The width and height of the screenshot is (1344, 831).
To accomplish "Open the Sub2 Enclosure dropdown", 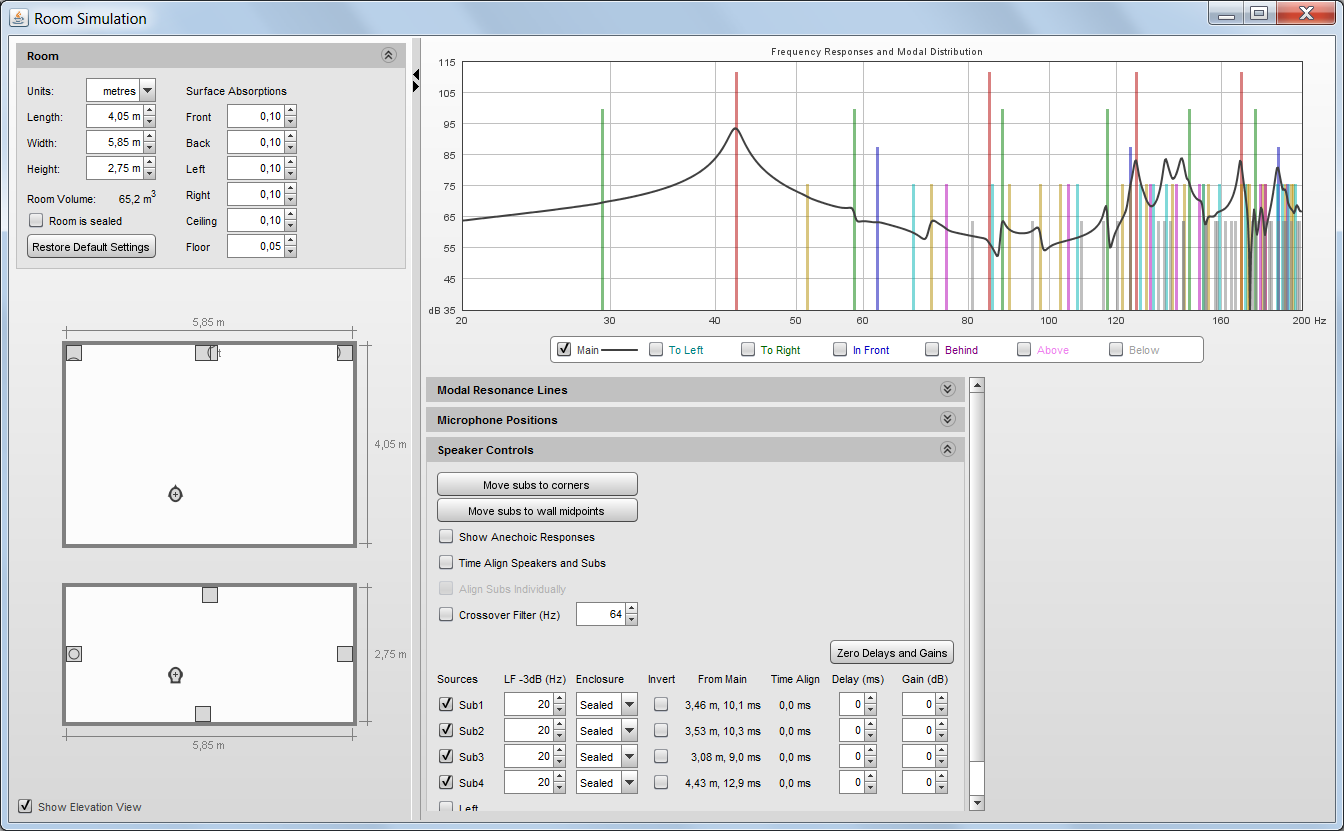I will point(628,731).
